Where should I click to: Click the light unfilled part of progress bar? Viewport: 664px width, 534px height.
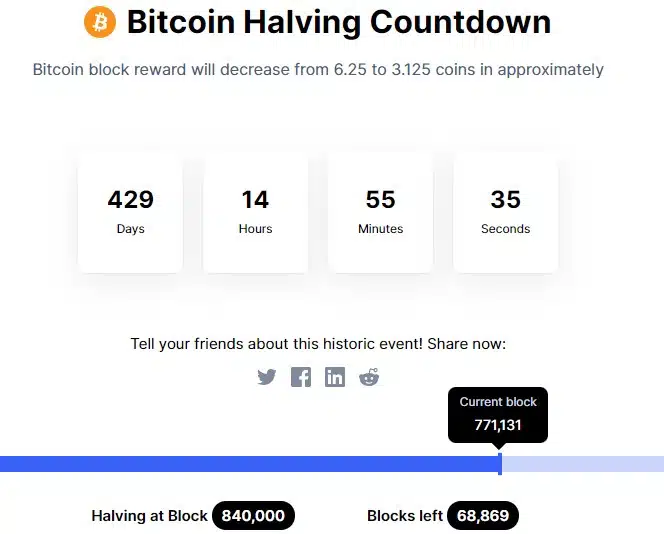tap(583, 464)
